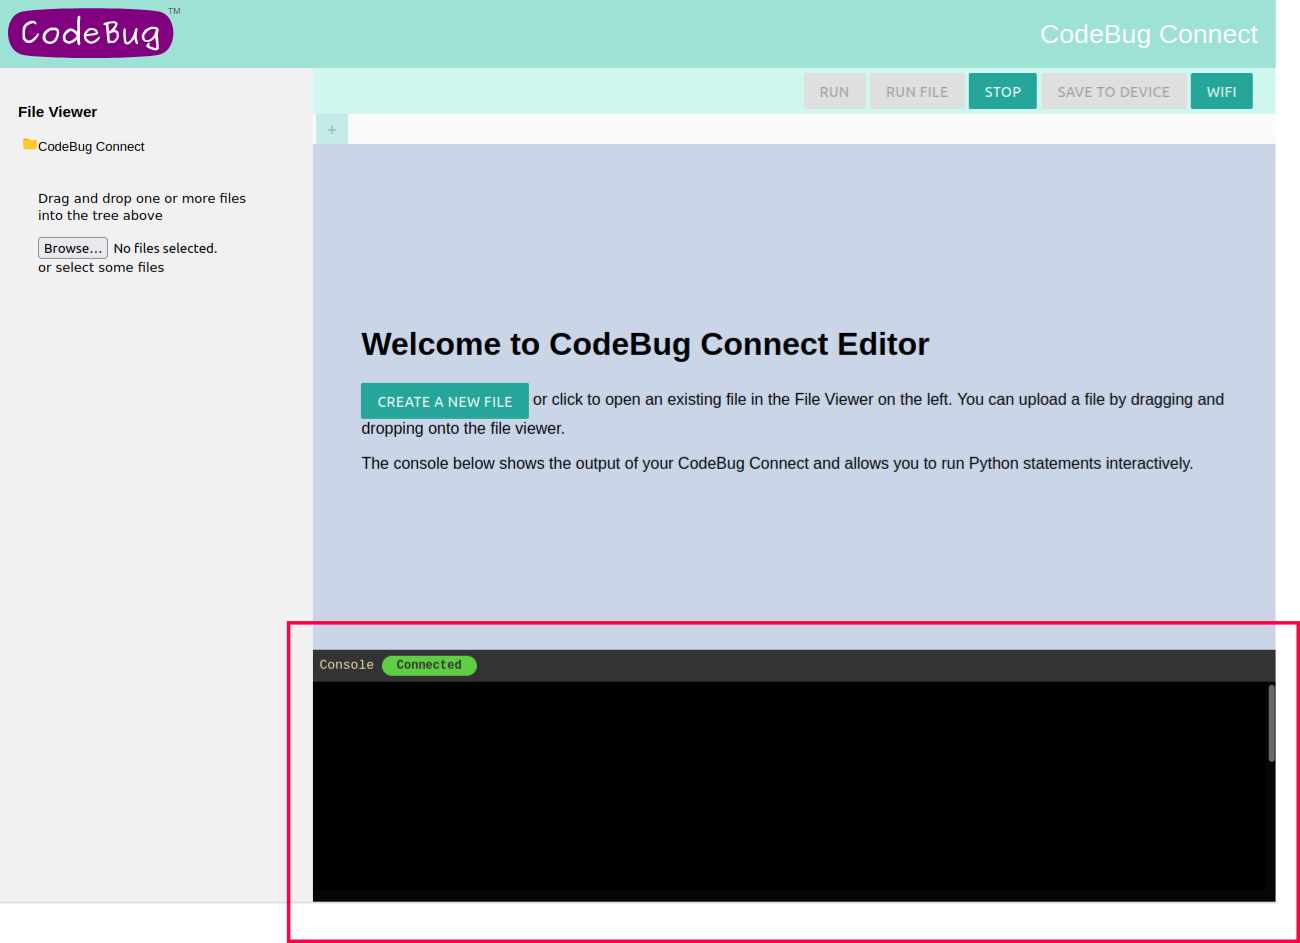Image resolution: width=1300 pixels, height=943 pixels.
Task: Select CodeBug Connect tree item
Action: coord(91,146)
